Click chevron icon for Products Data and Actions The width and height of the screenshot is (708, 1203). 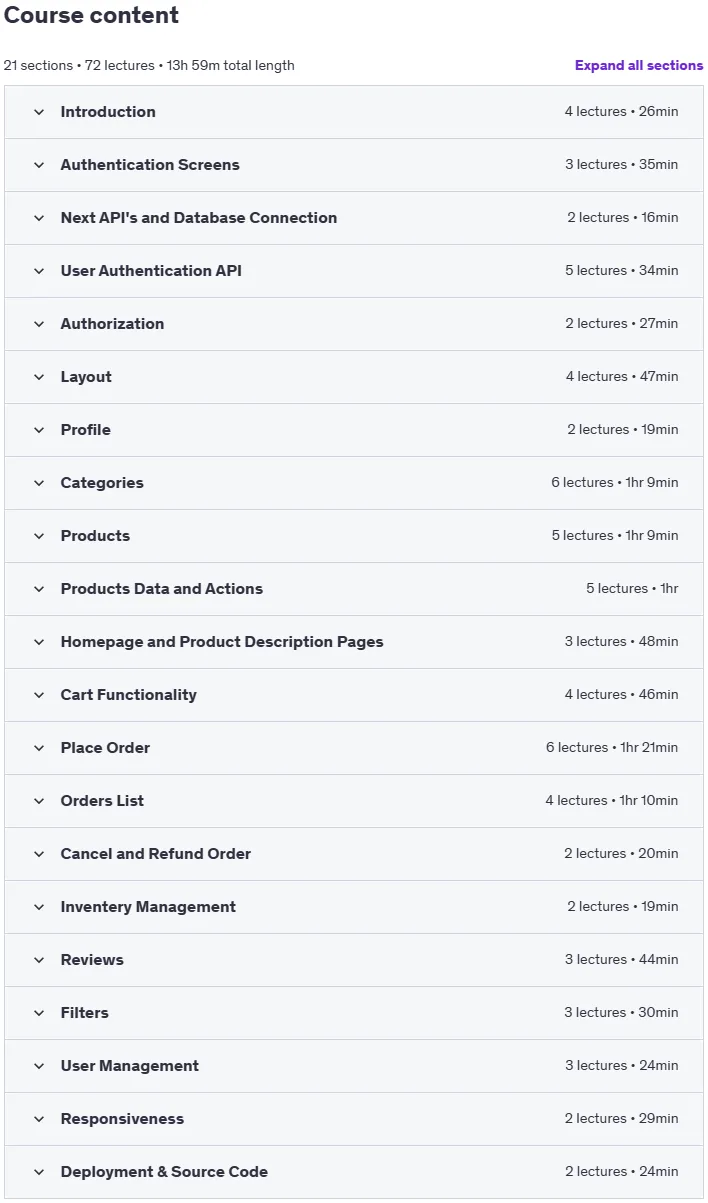coord(39,589)
